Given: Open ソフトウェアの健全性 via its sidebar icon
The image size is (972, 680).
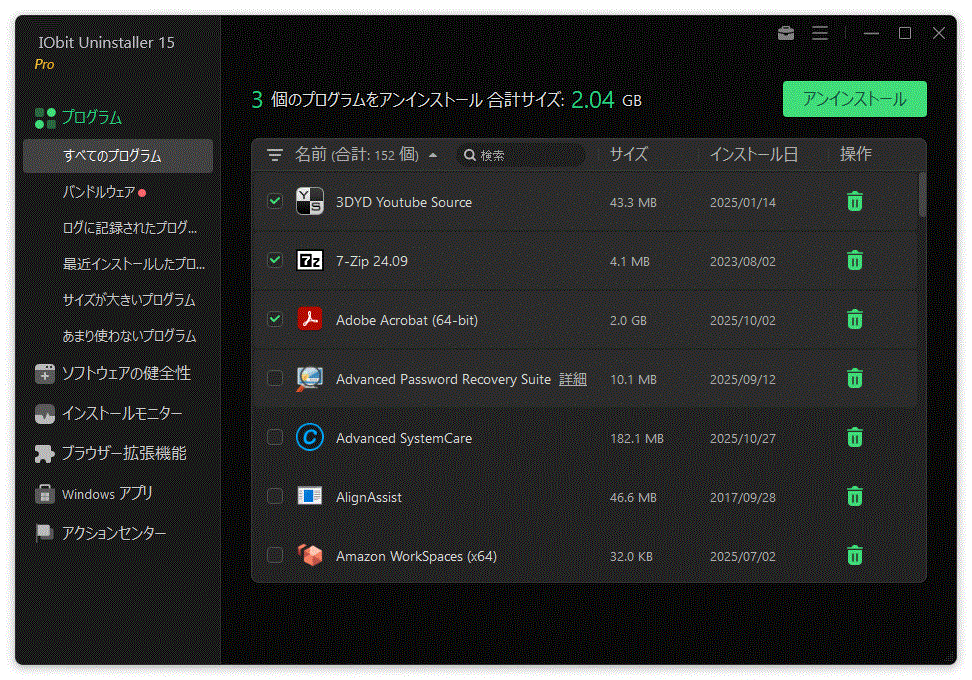Looking at the screenshot, I should click(45, 373).
